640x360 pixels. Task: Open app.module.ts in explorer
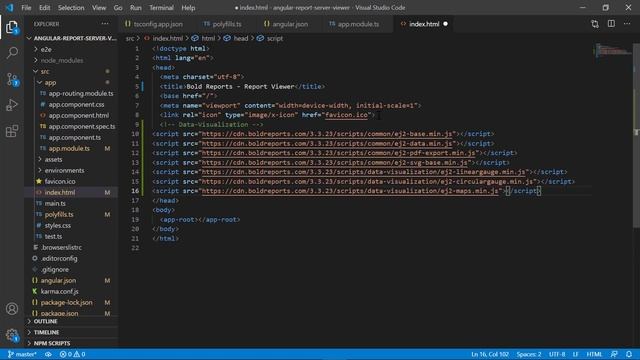69,149
